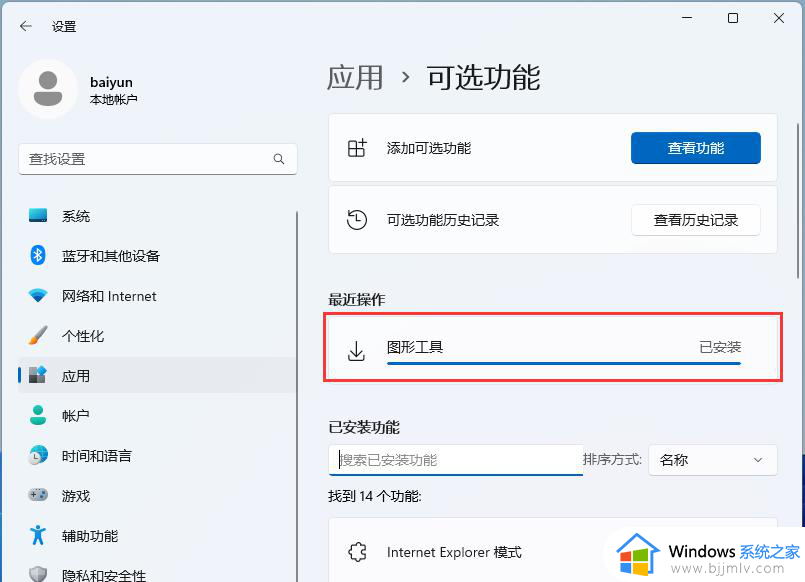Click the back arrow in Settings header
This screenshot has width=805, height=582.
[x=26, y=26]
